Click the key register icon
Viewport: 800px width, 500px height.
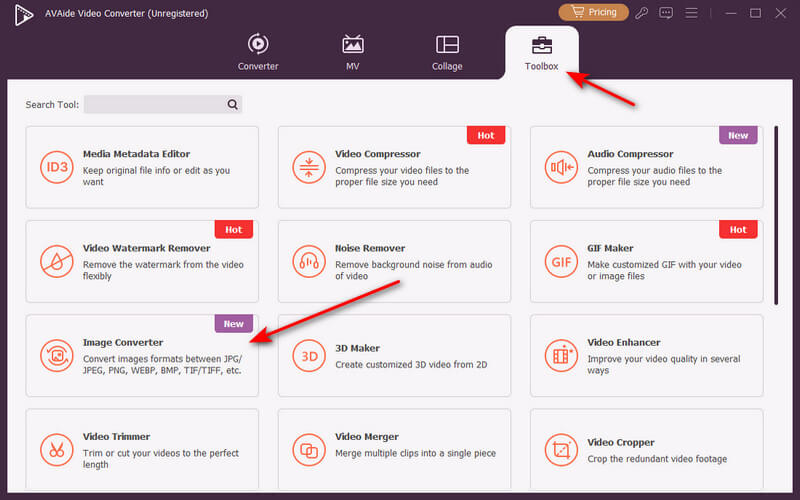(x=641, y=13)
